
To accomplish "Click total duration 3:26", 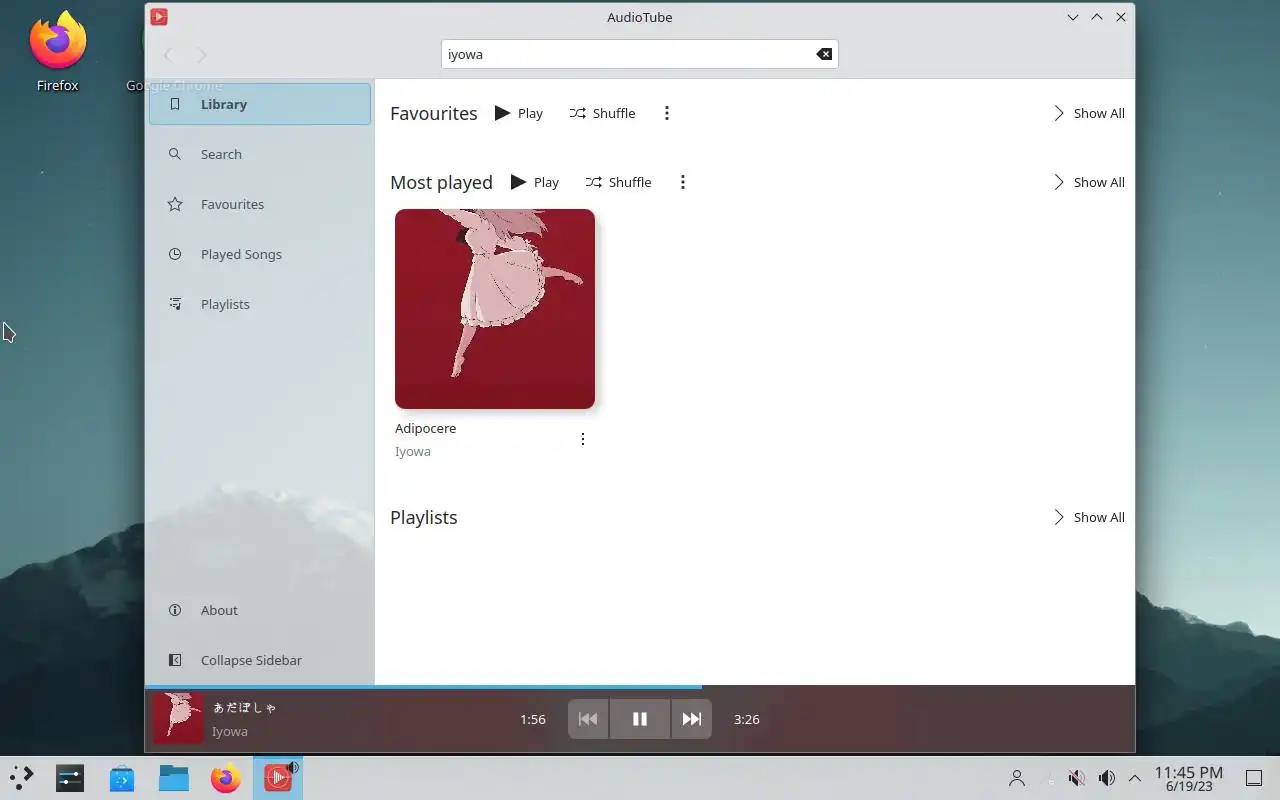I will click(x=747, y=719).
